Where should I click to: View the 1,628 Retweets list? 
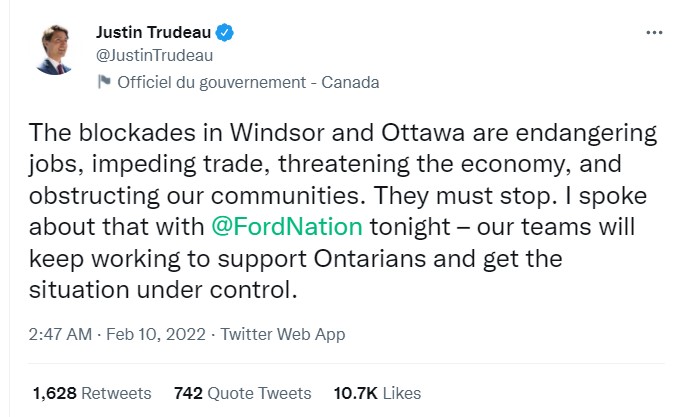[91, 393]
